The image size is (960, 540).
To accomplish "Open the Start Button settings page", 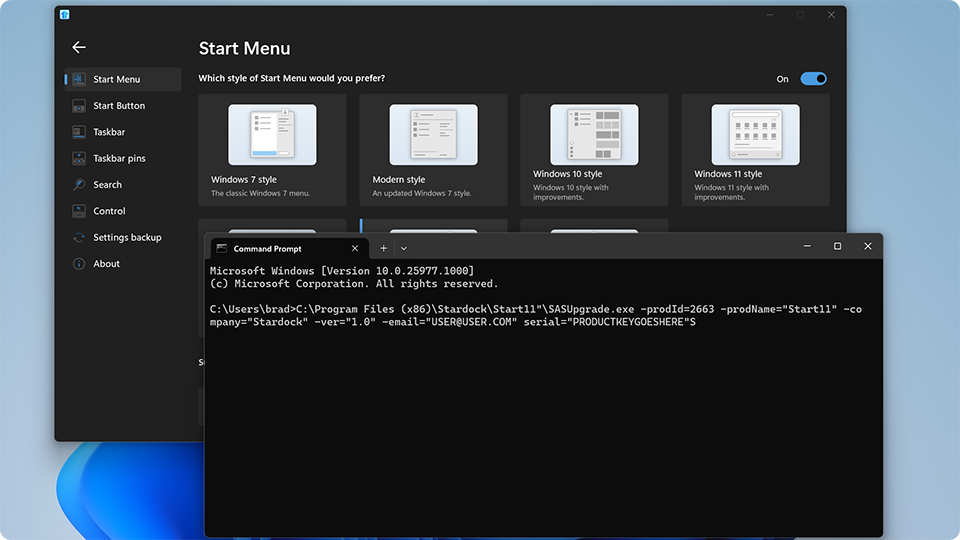I will 123,105.
